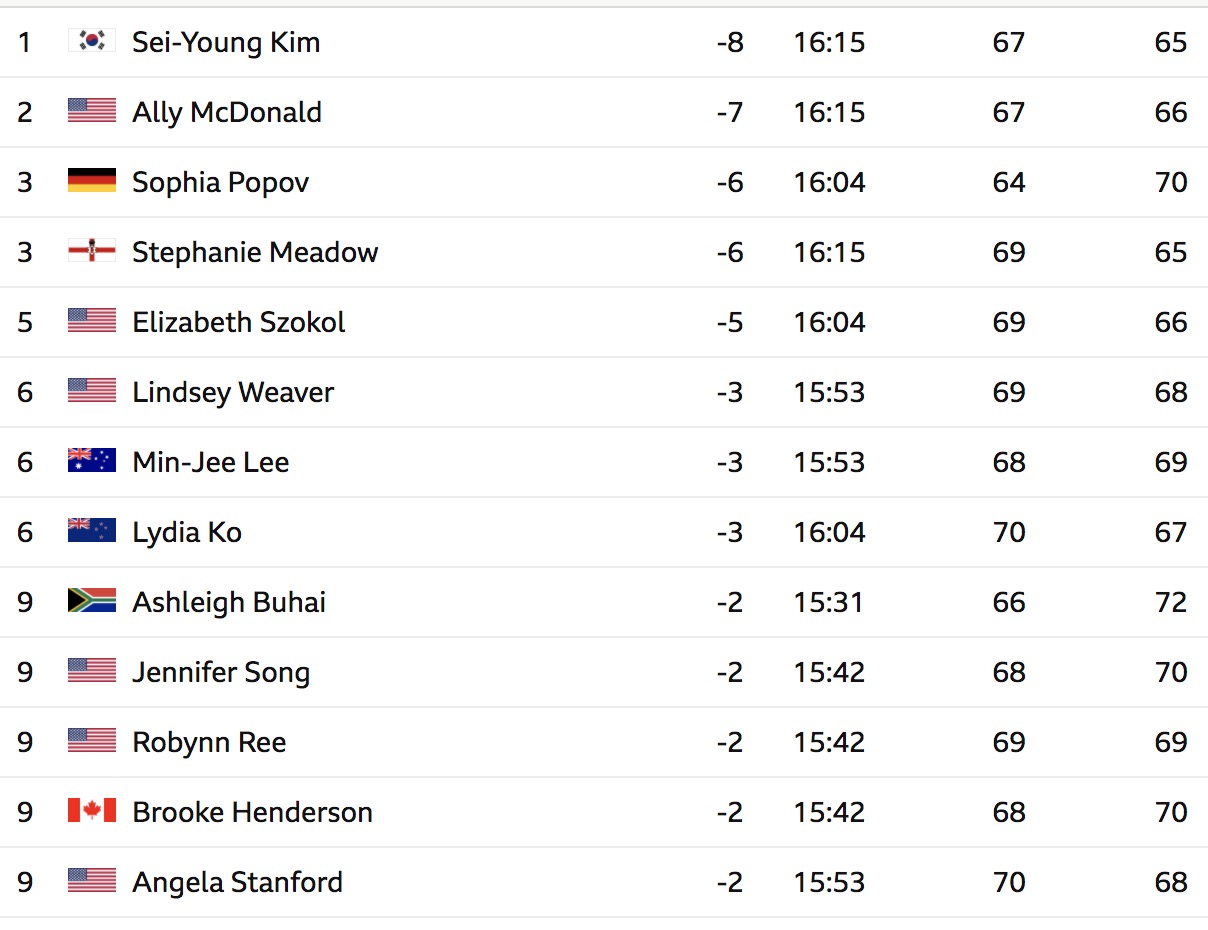Open Lindsey Weaver's player entry
The width and height of the screenshot is (1208, 930).
233,393
